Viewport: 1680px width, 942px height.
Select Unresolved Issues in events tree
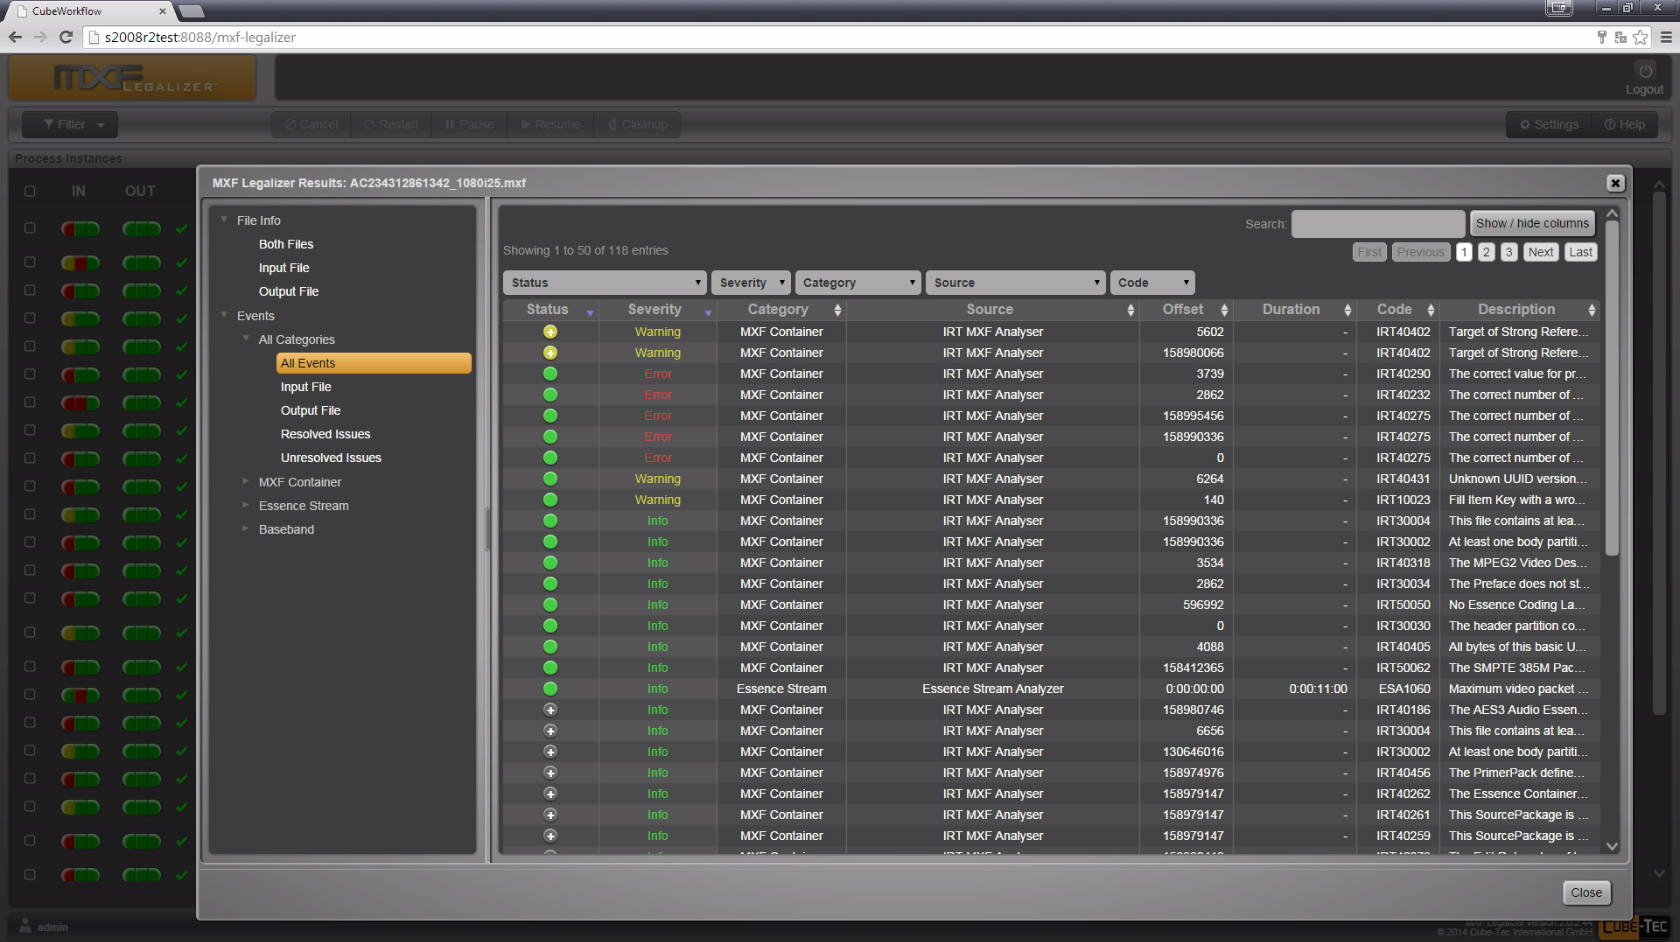click(x=331, y=458)
